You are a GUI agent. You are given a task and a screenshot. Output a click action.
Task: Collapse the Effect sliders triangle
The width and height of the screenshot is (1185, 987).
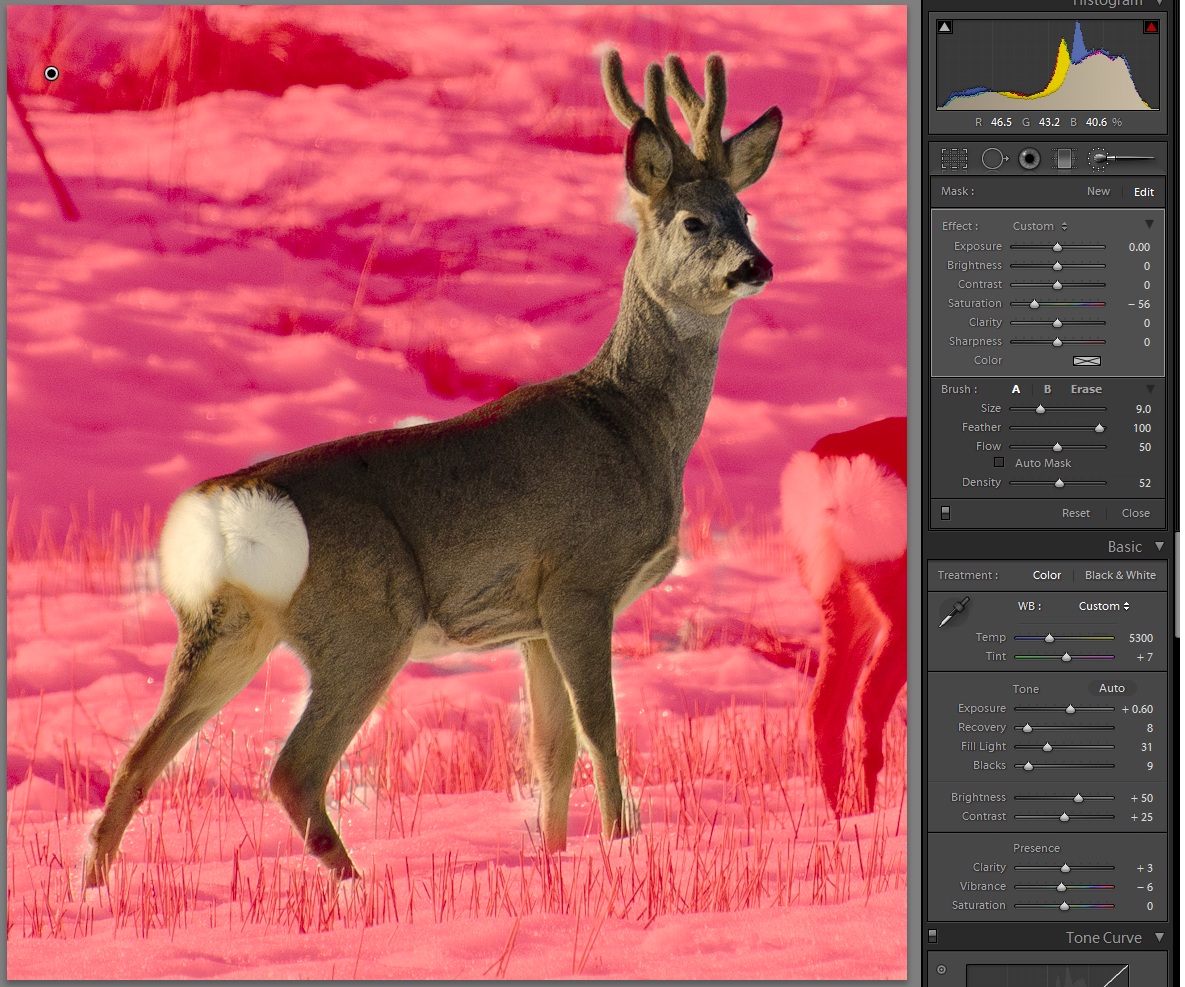coord(1149,224)
